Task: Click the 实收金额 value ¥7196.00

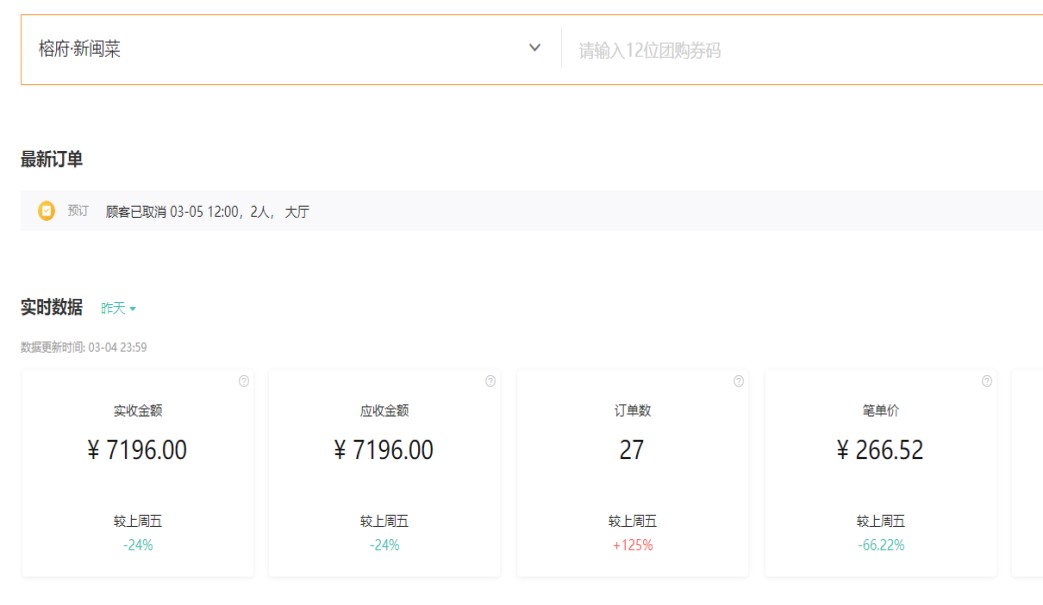Action: point(137,450)
